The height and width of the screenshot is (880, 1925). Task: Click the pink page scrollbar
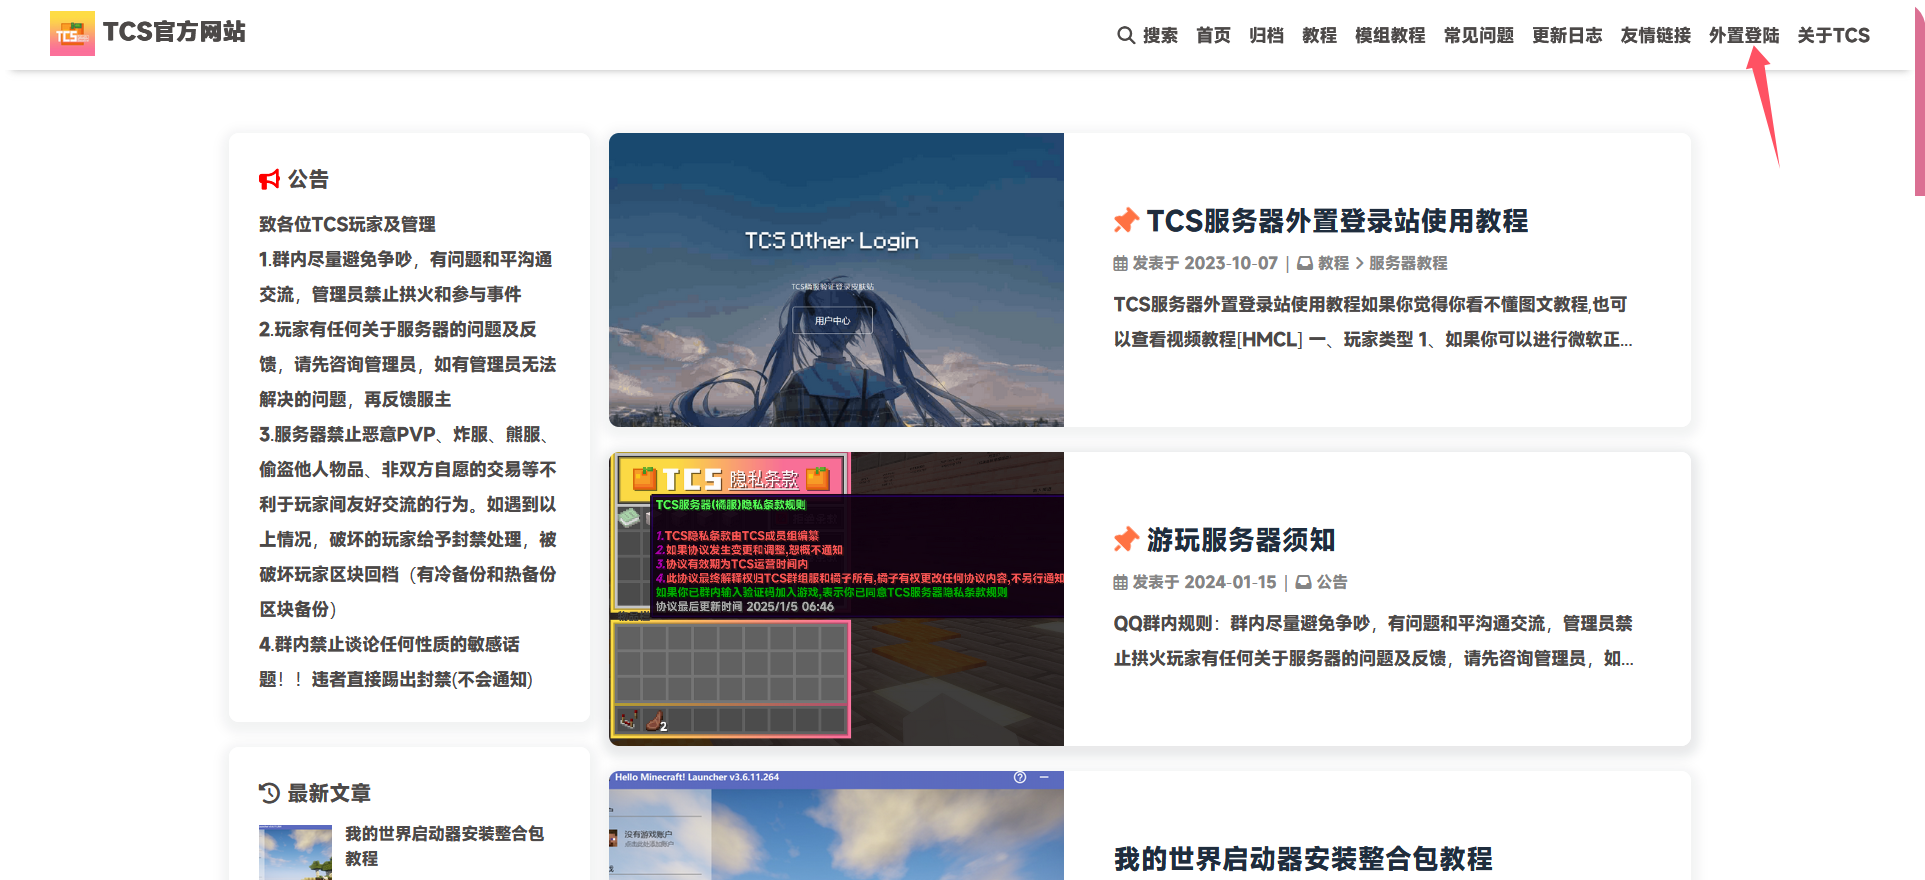(x=1919, y=100)
